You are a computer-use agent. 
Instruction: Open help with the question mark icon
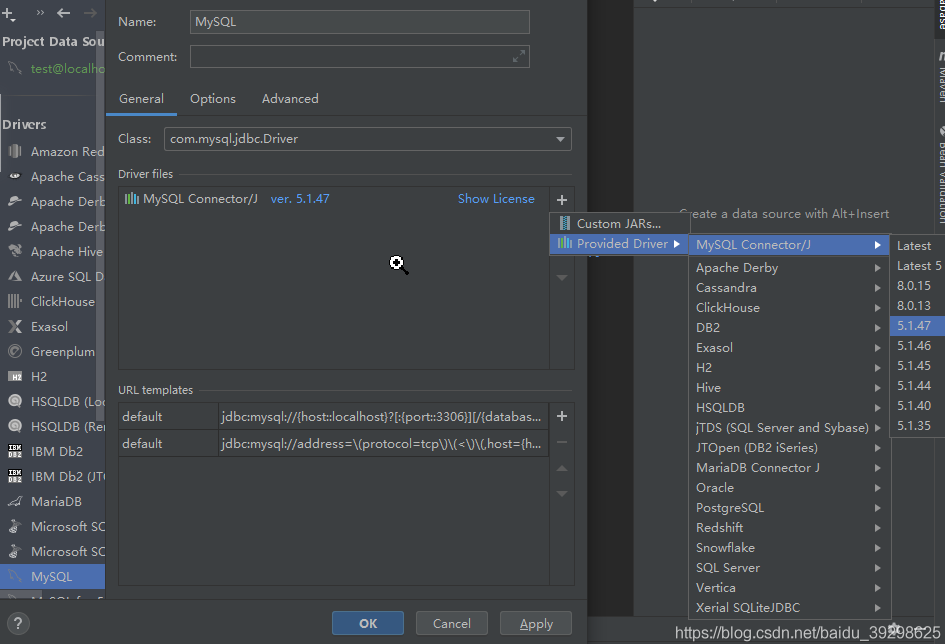point(18,624)
